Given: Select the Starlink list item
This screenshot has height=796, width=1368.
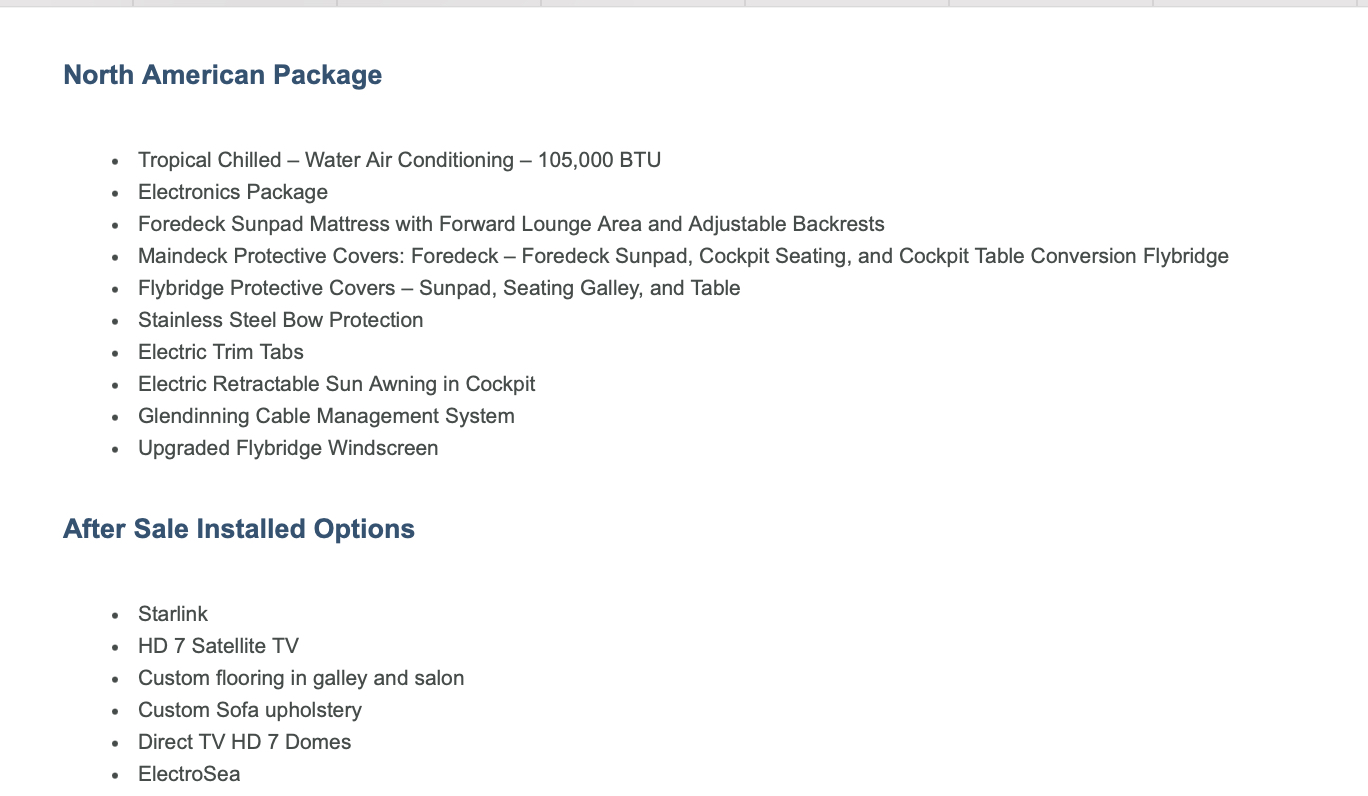Looking at the screenshot, I should click(x=173, y=614).
